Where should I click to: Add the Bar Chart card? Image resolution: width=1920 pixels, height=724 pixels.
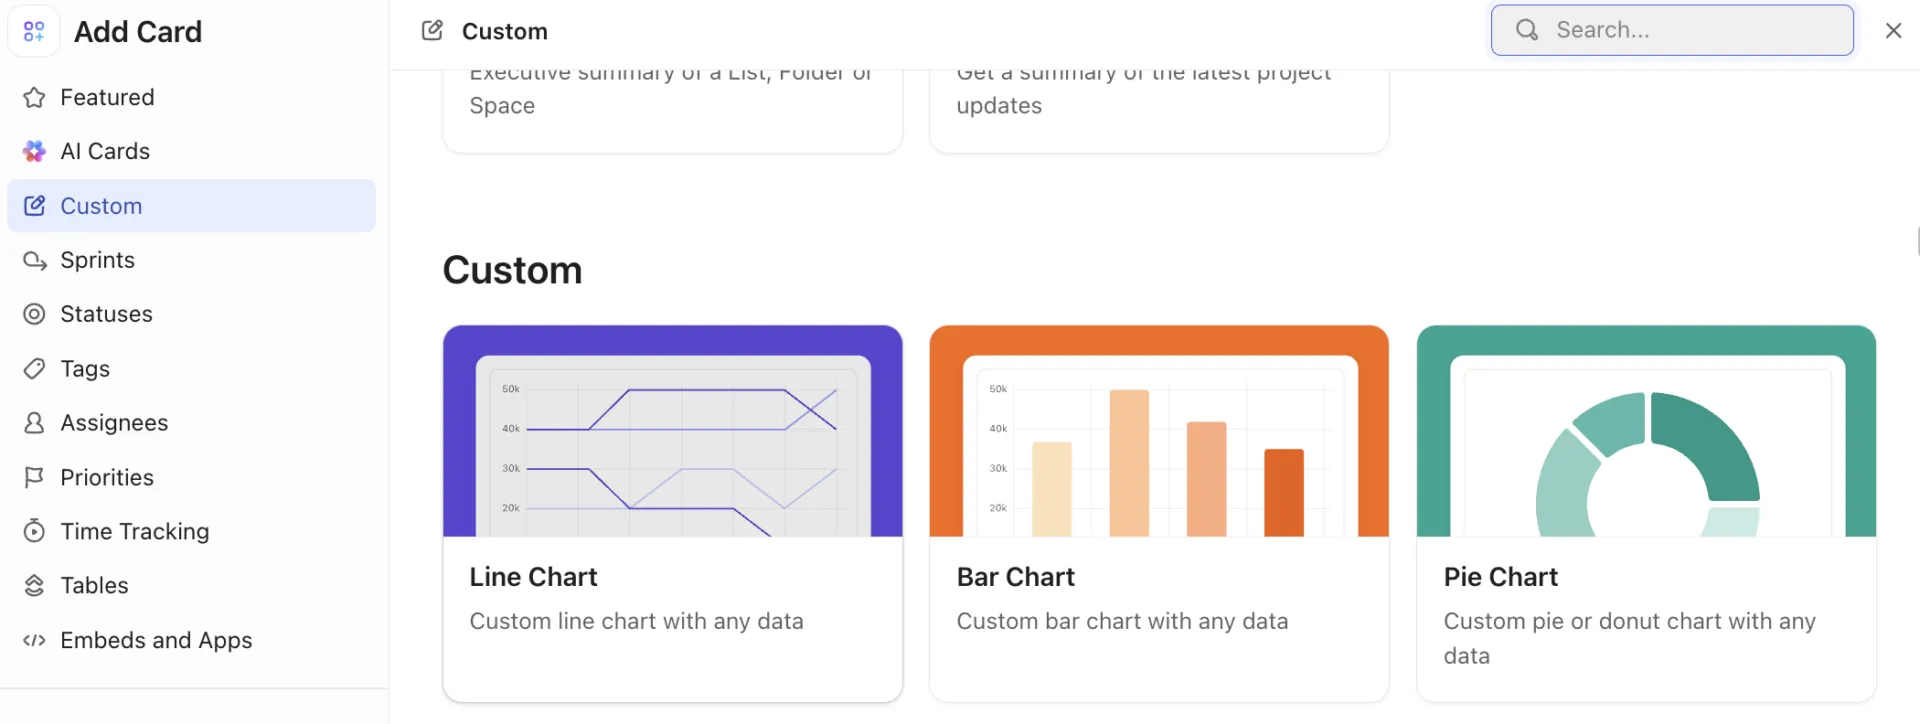[1159, 513]
